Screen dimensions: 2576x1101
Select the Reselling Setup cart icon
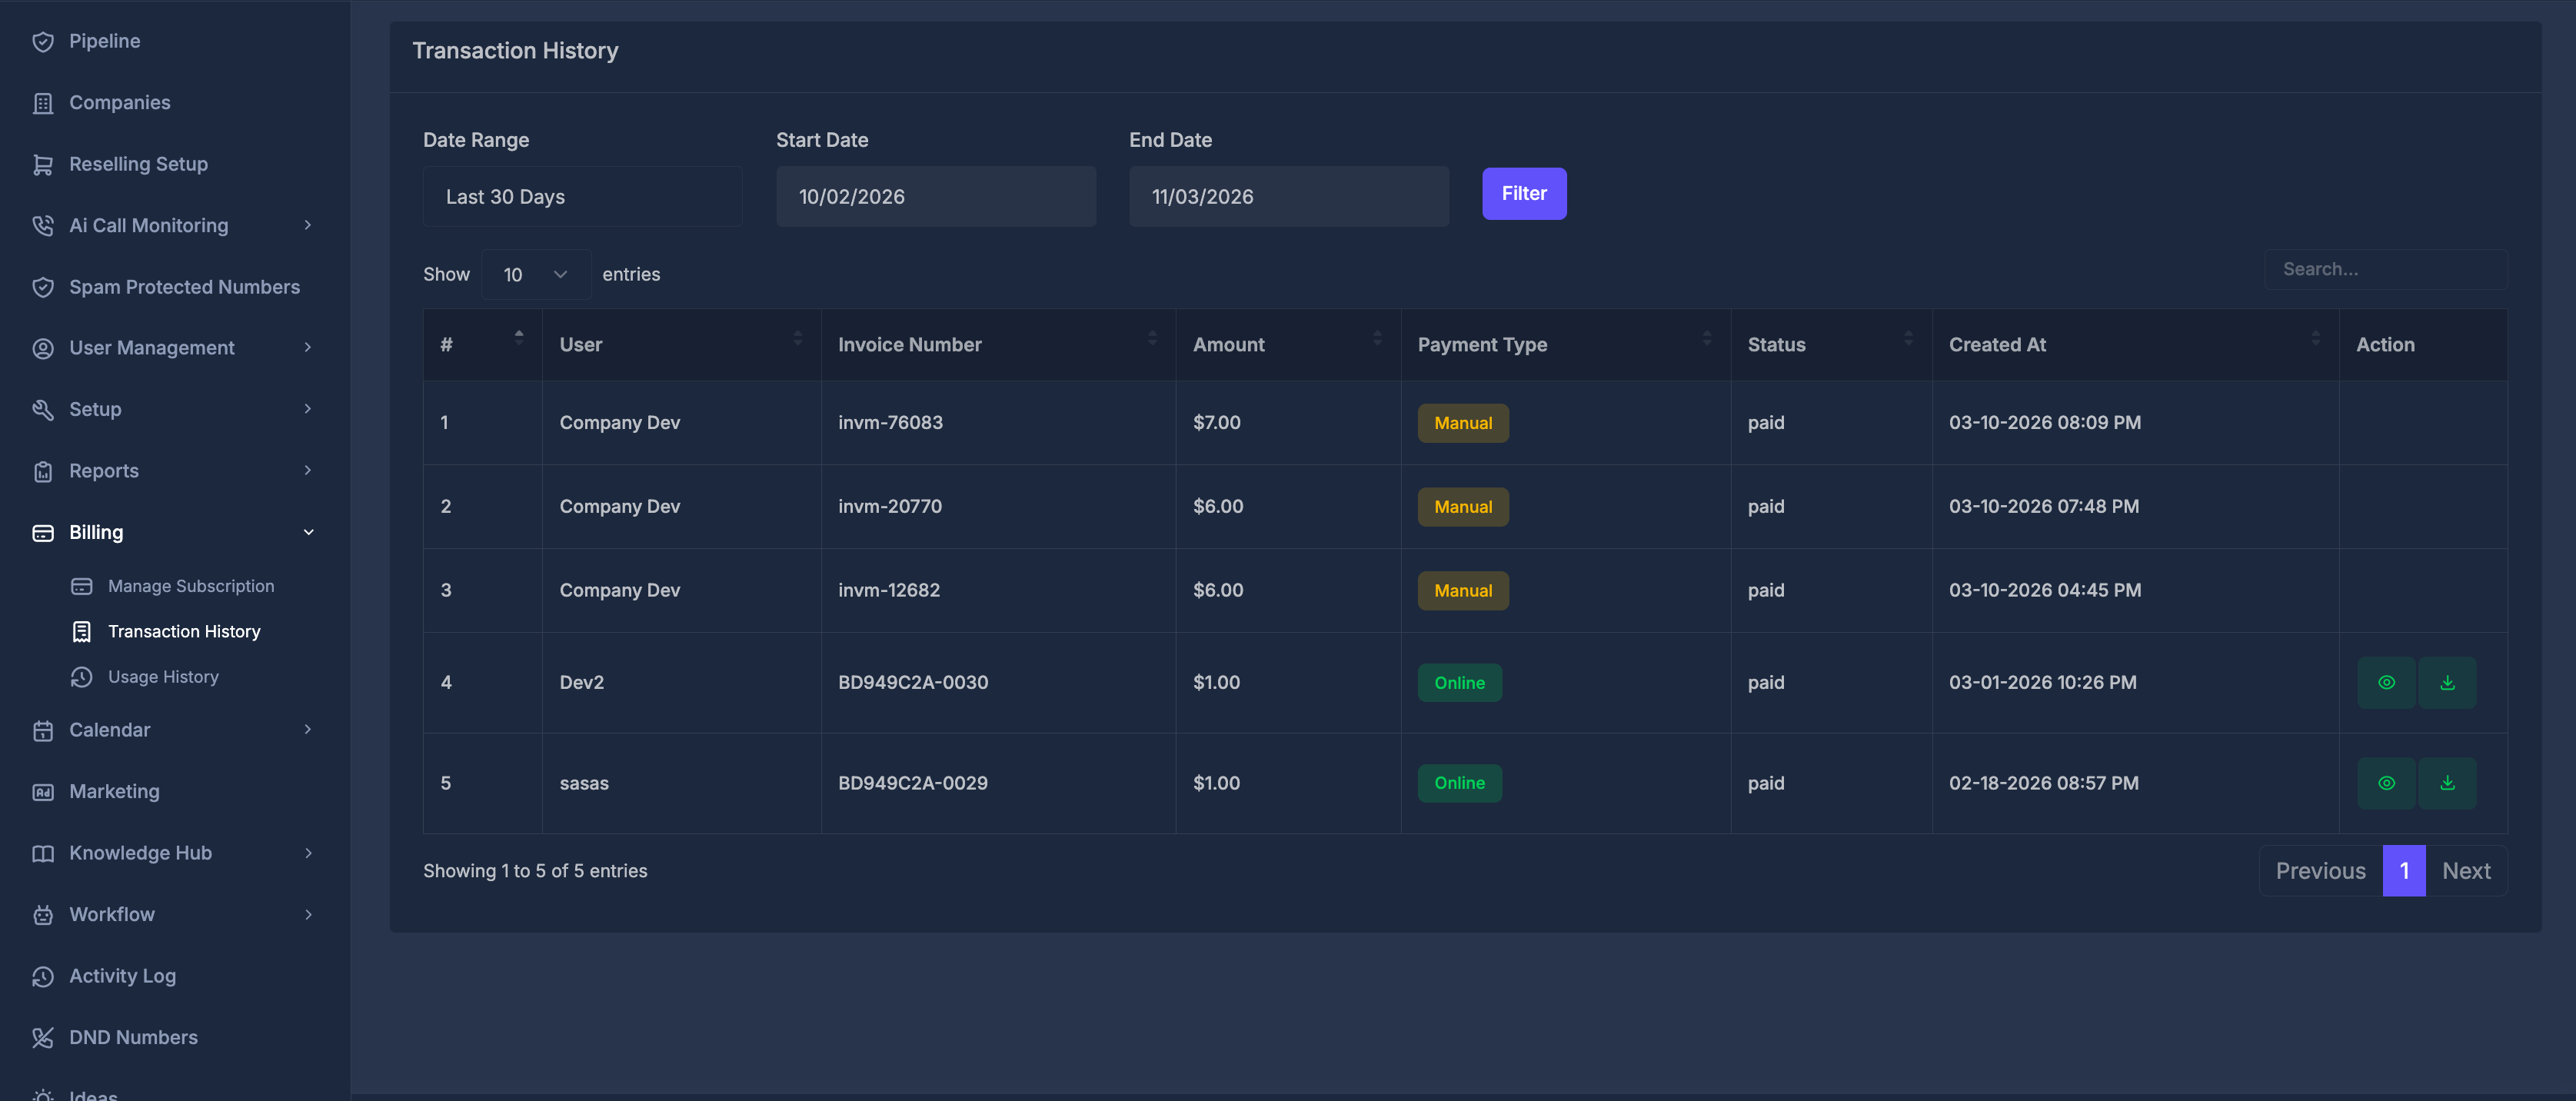point(43,163)
